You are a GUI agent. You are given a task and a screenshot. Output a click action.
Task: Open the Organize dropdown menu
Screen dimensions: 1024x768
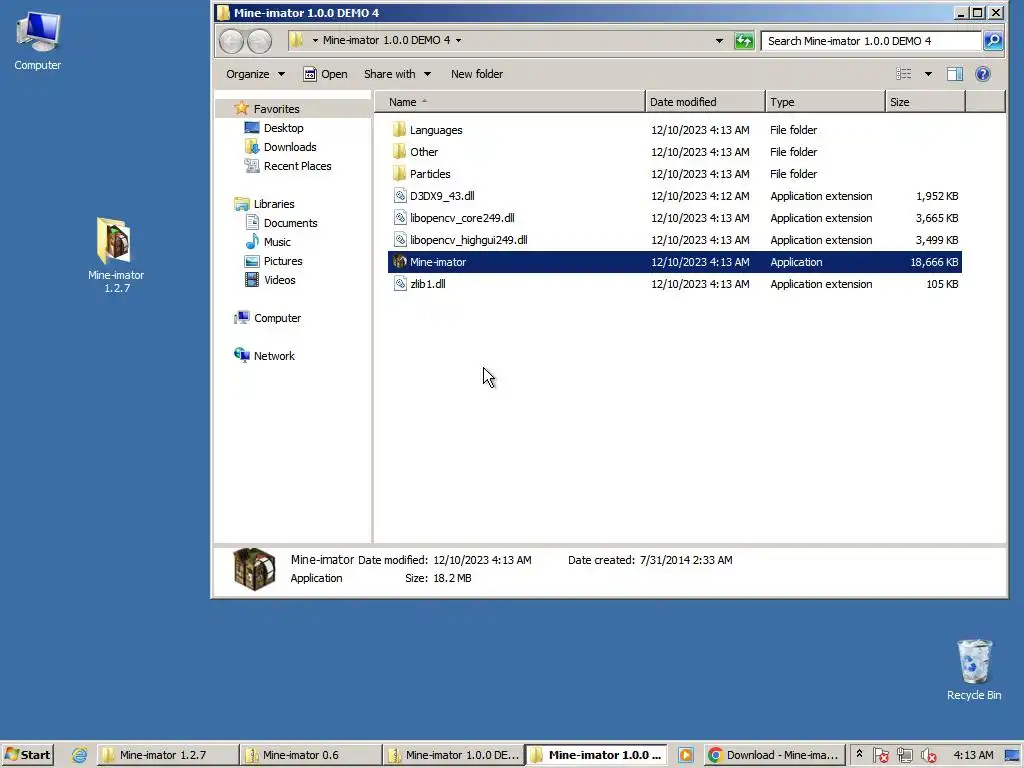click(255, 74)
